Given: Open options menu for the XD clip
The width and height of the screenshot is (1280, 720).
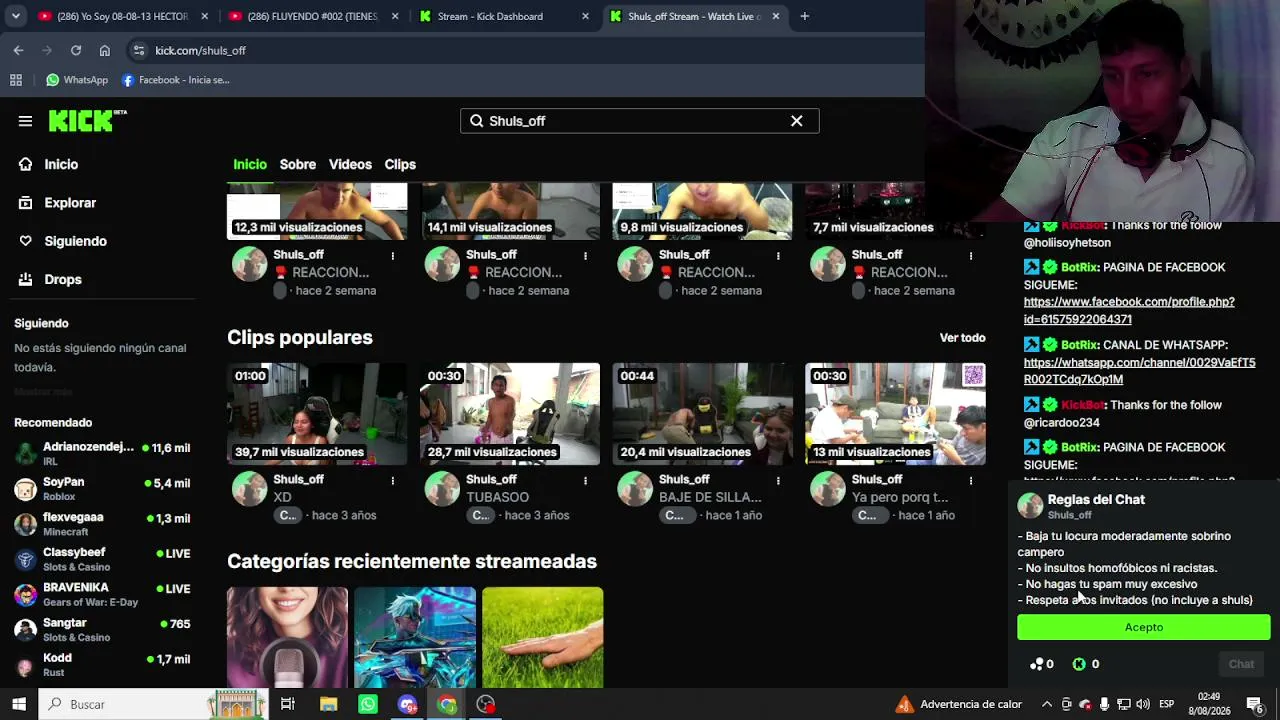Looking at the screenshot, I should [x=393, y=481].
